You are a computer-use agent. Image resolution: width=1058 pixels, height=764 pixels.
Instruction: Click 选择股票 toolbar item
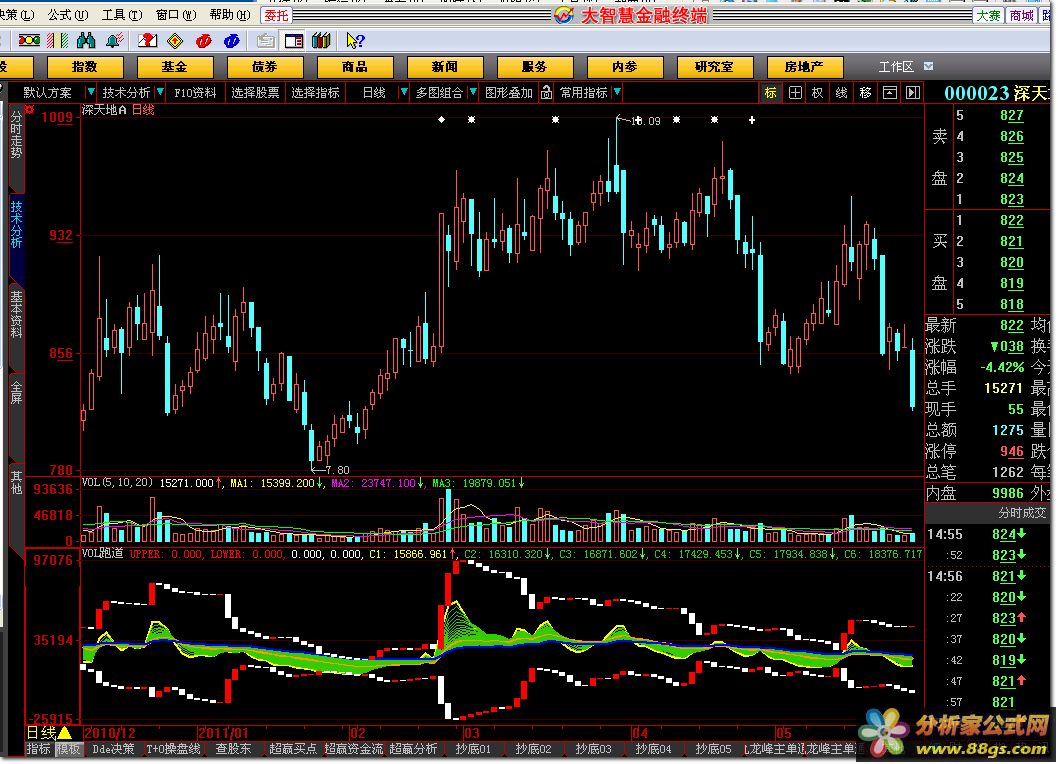click(255, 92)
